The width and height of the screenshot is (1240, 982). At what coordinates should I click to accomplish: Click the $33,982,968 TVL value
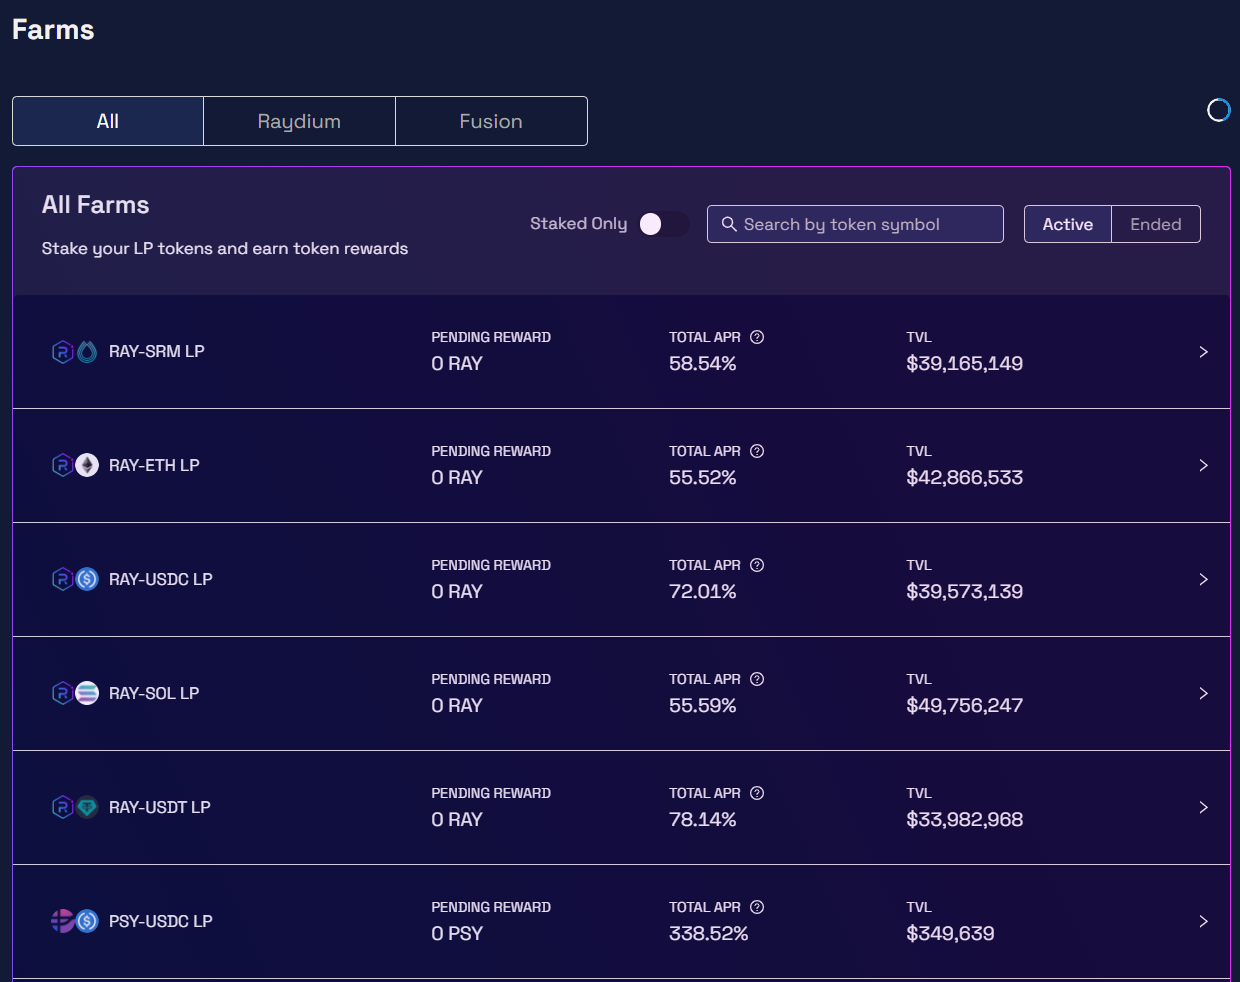(965, 820)
